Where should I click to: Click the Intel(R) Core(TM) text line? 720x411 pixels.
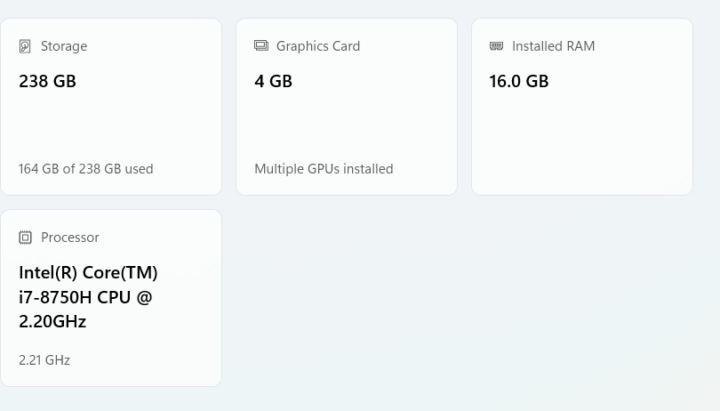coord(88,273)
